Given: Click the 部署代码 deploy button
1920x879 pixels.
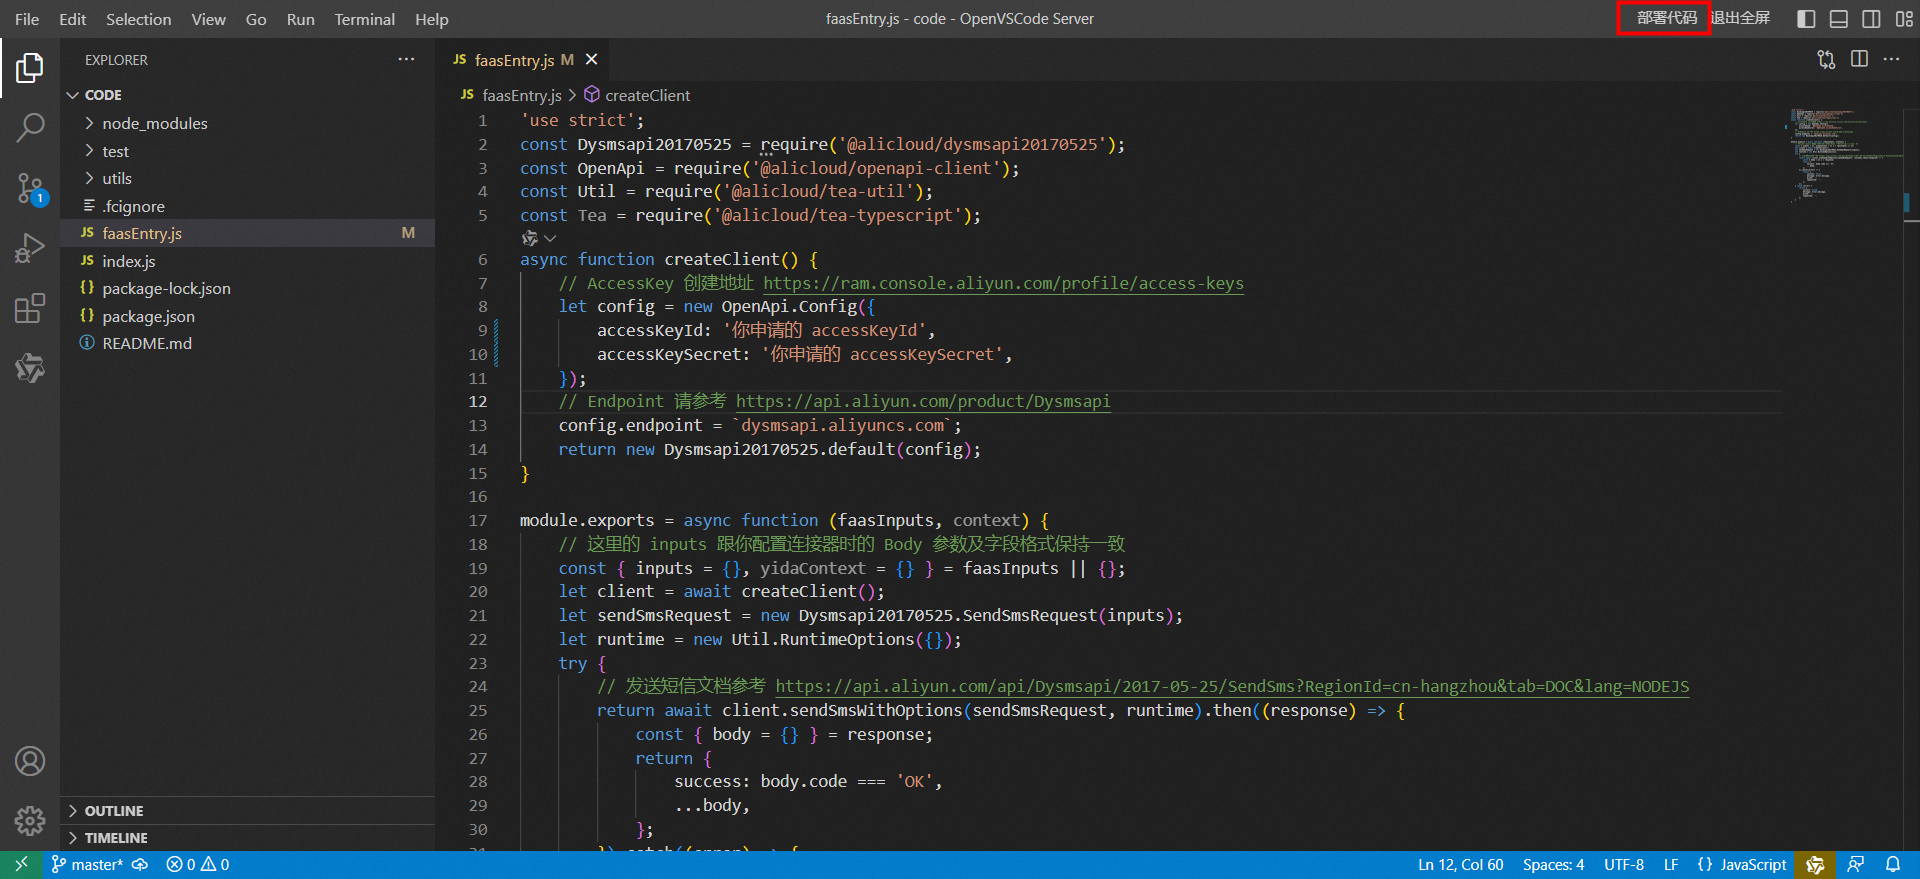Looking at the screenshot, I should [1665, 18].
